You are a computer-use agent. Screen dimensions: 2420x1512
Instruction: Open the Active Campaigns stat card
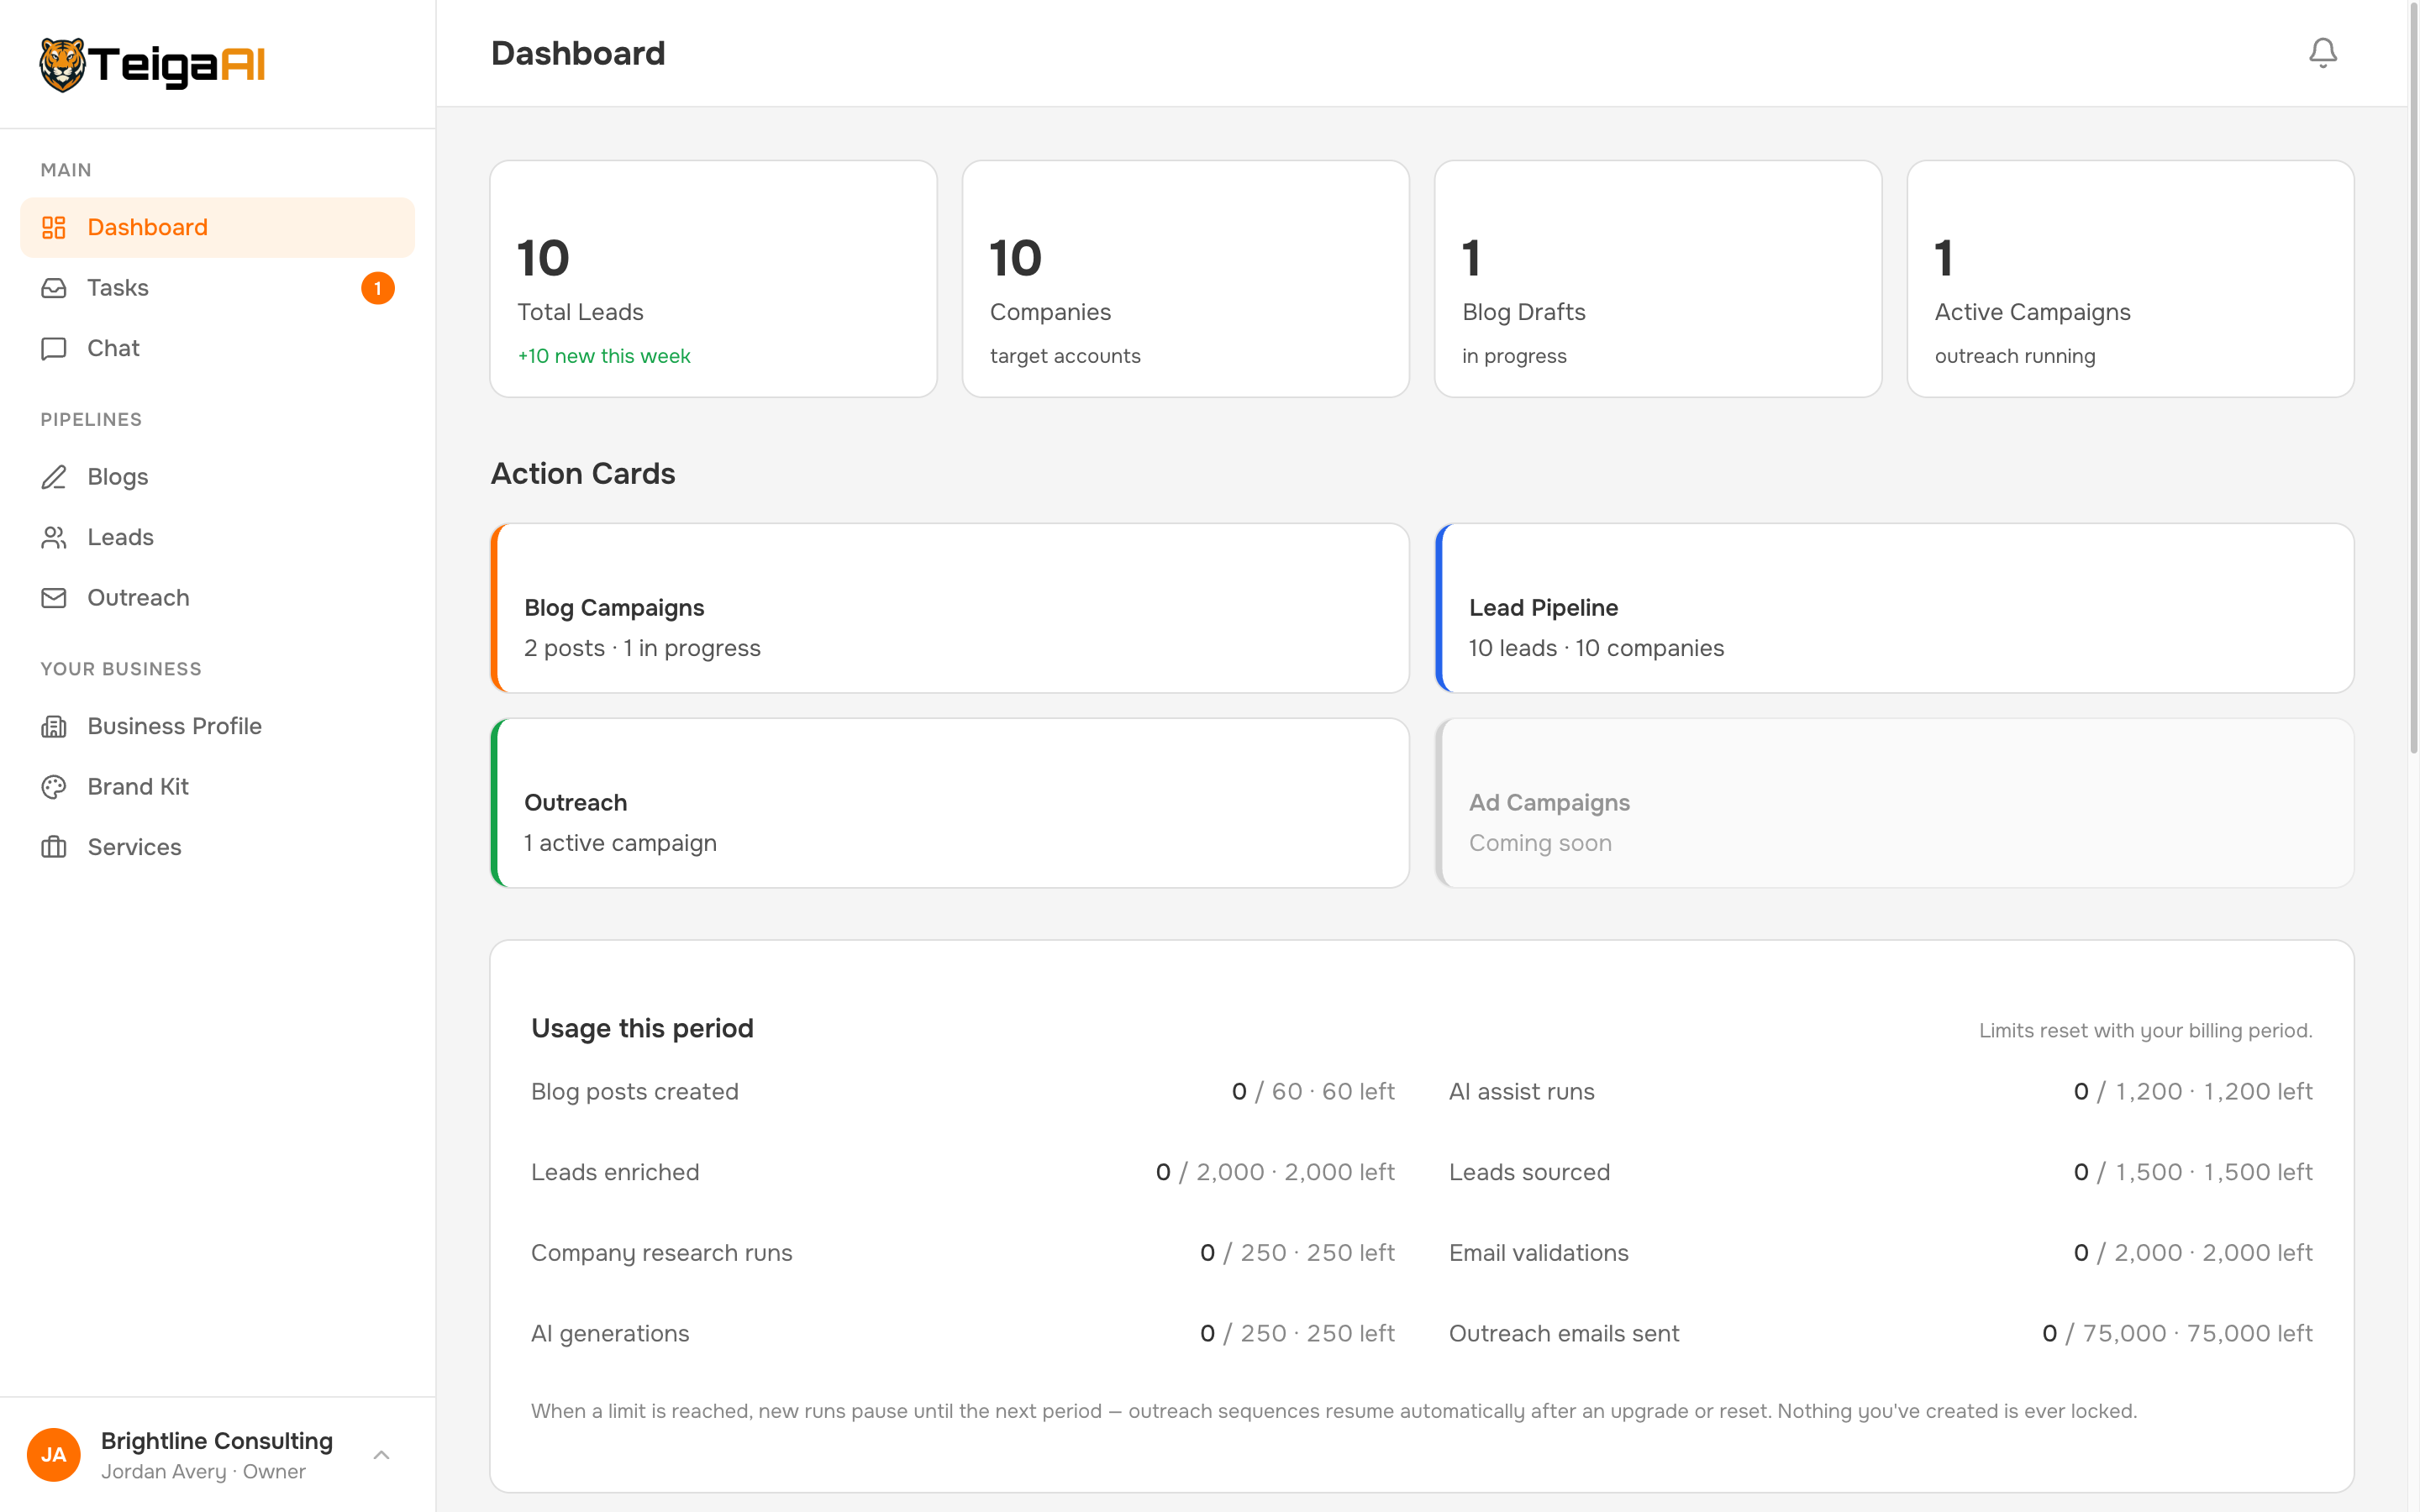pos(2130,279)
